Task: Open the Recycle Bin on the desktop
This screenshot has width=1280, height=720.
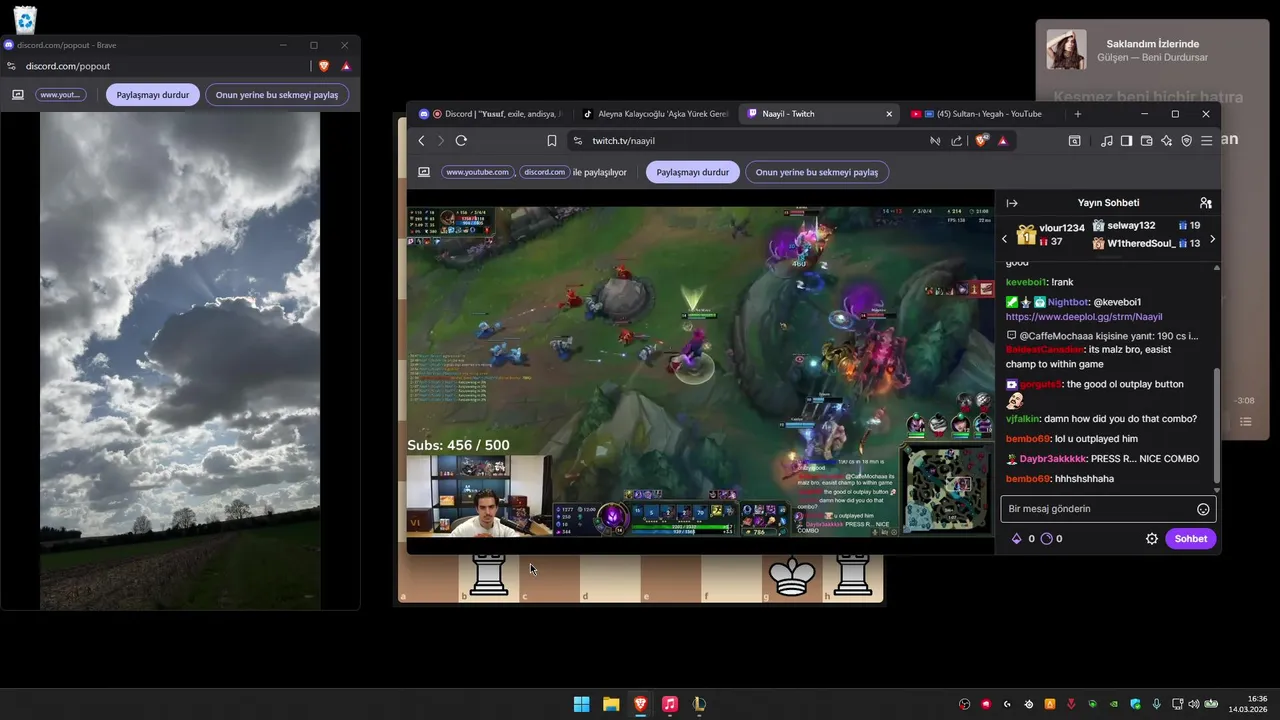Action: coord(25,19)
